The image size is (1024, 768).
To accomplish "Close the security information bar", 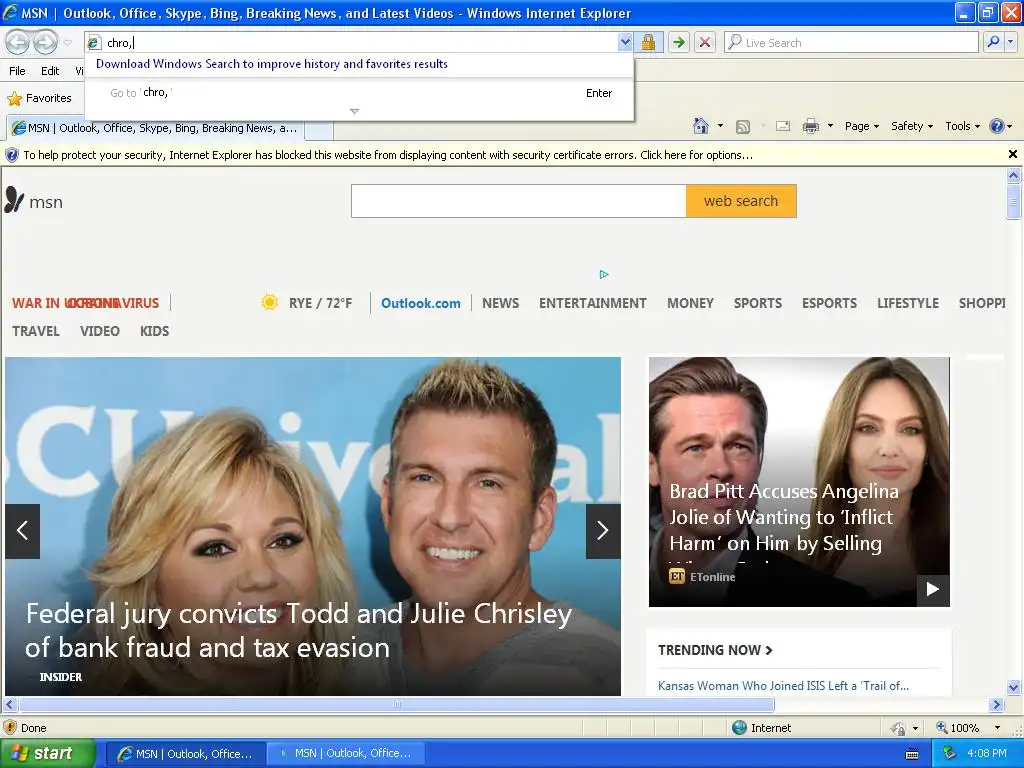I will 1012,154.
